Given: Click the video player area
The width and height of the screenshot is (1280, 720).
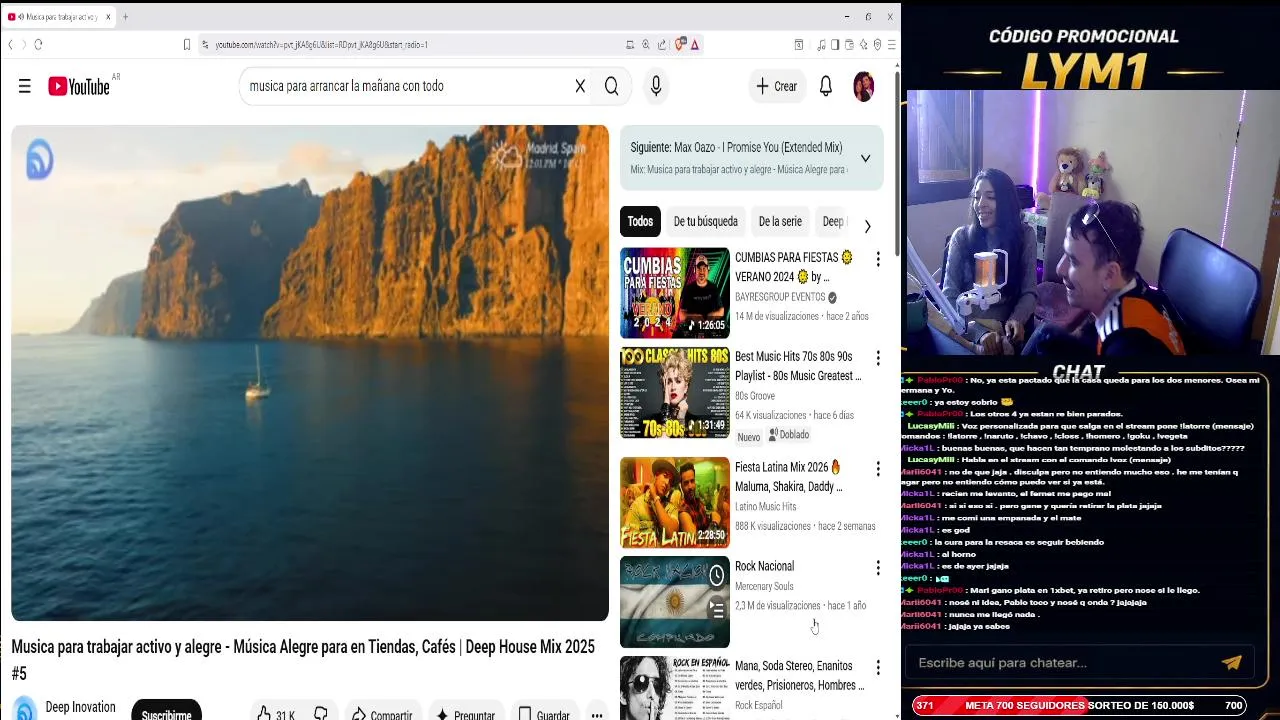Looking at the screenshot, I should (310, 373).
